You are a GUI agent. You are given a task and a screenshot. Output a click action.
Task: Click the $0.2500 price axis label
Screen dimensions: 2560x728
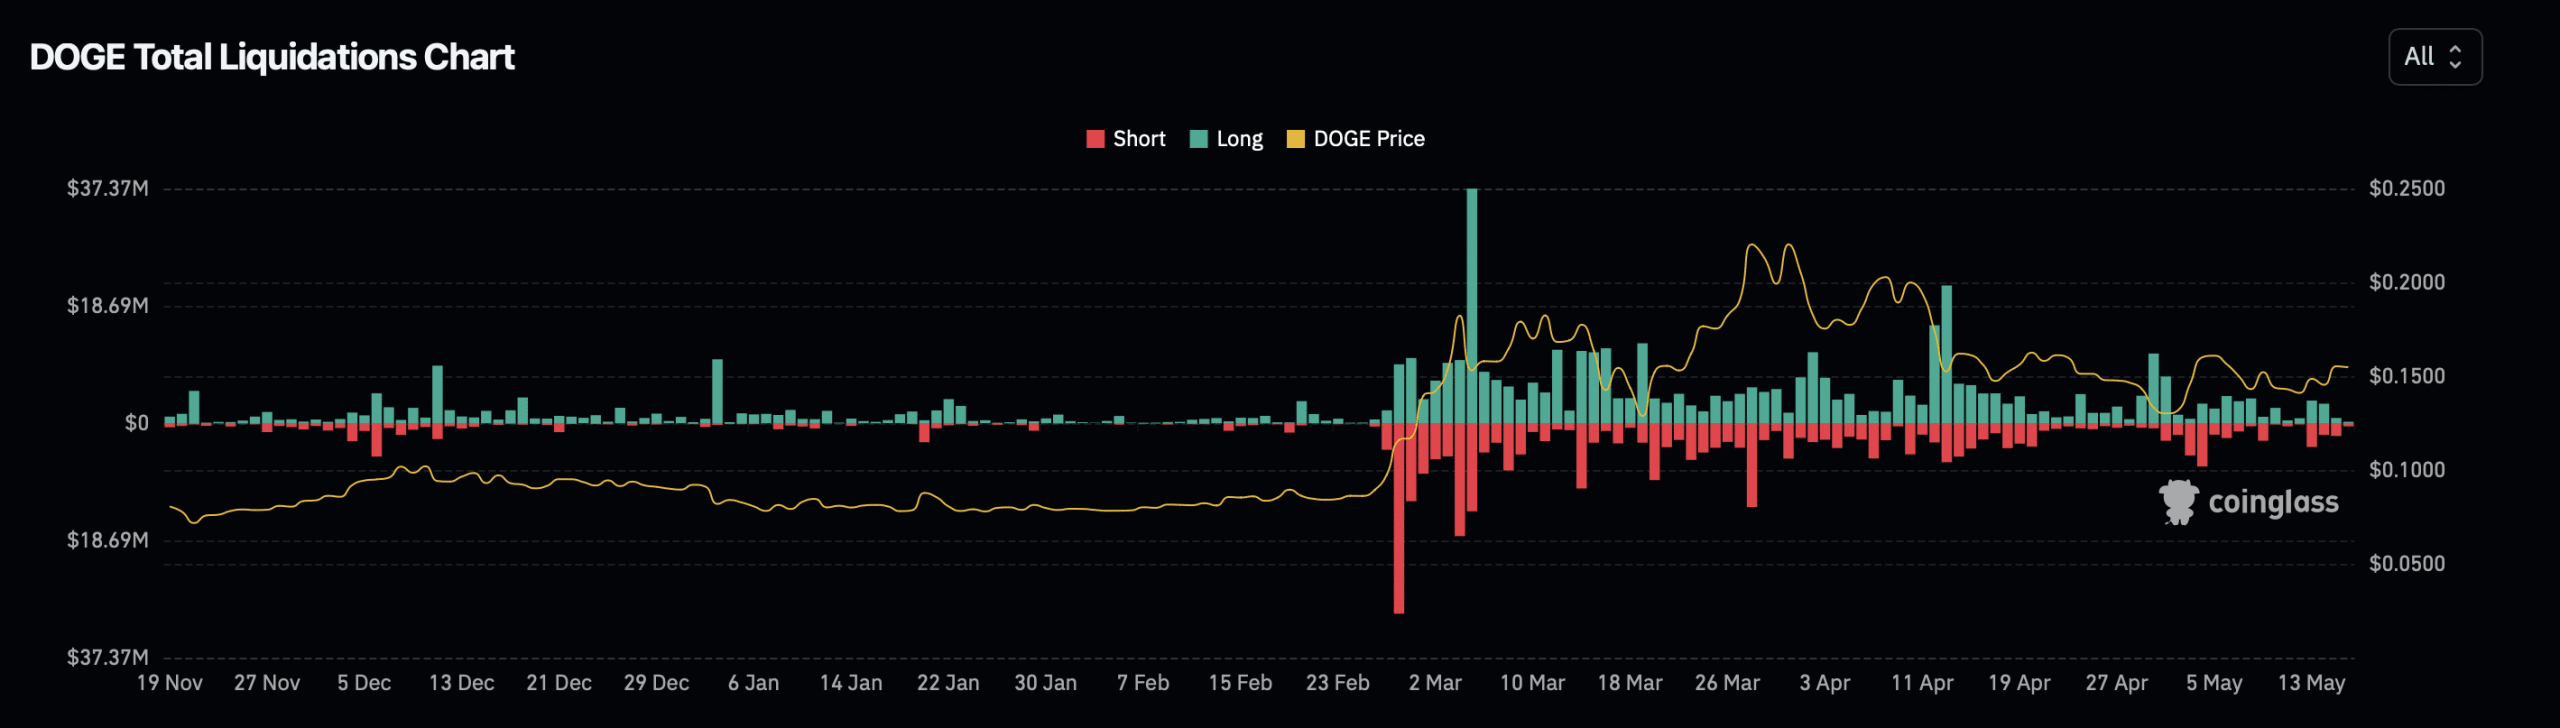coord(2407,189)
